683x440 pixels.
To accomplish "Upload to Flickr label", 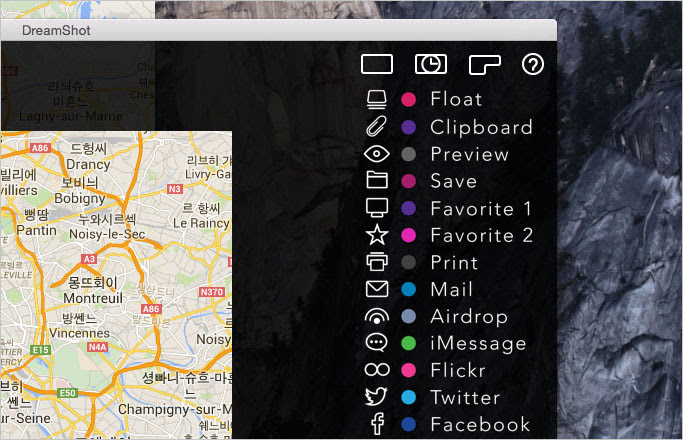I will 458,370.
